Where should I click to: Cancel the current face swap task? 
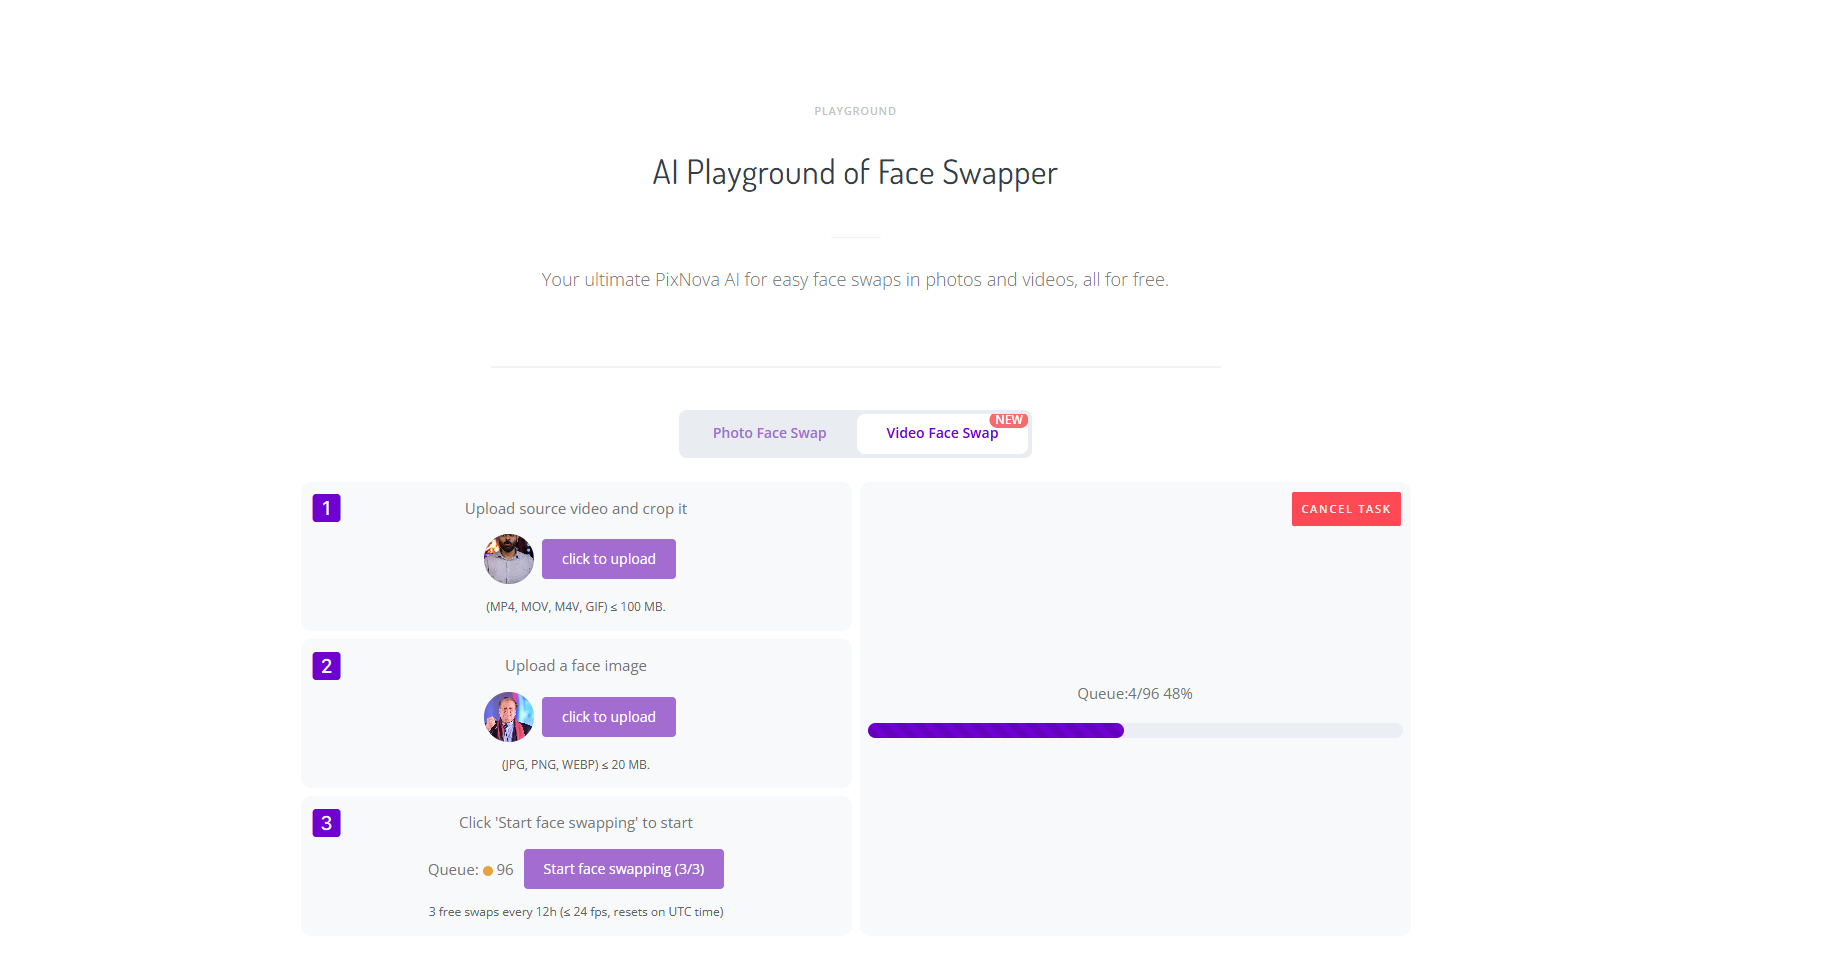point(1345,509)
